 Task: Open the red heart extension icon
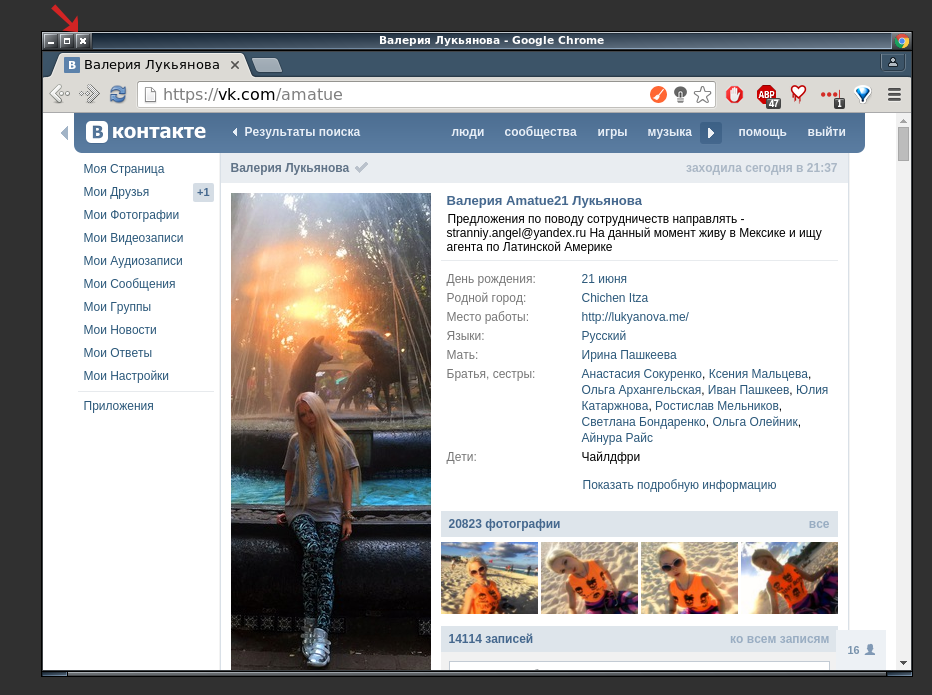coord(798,94)
